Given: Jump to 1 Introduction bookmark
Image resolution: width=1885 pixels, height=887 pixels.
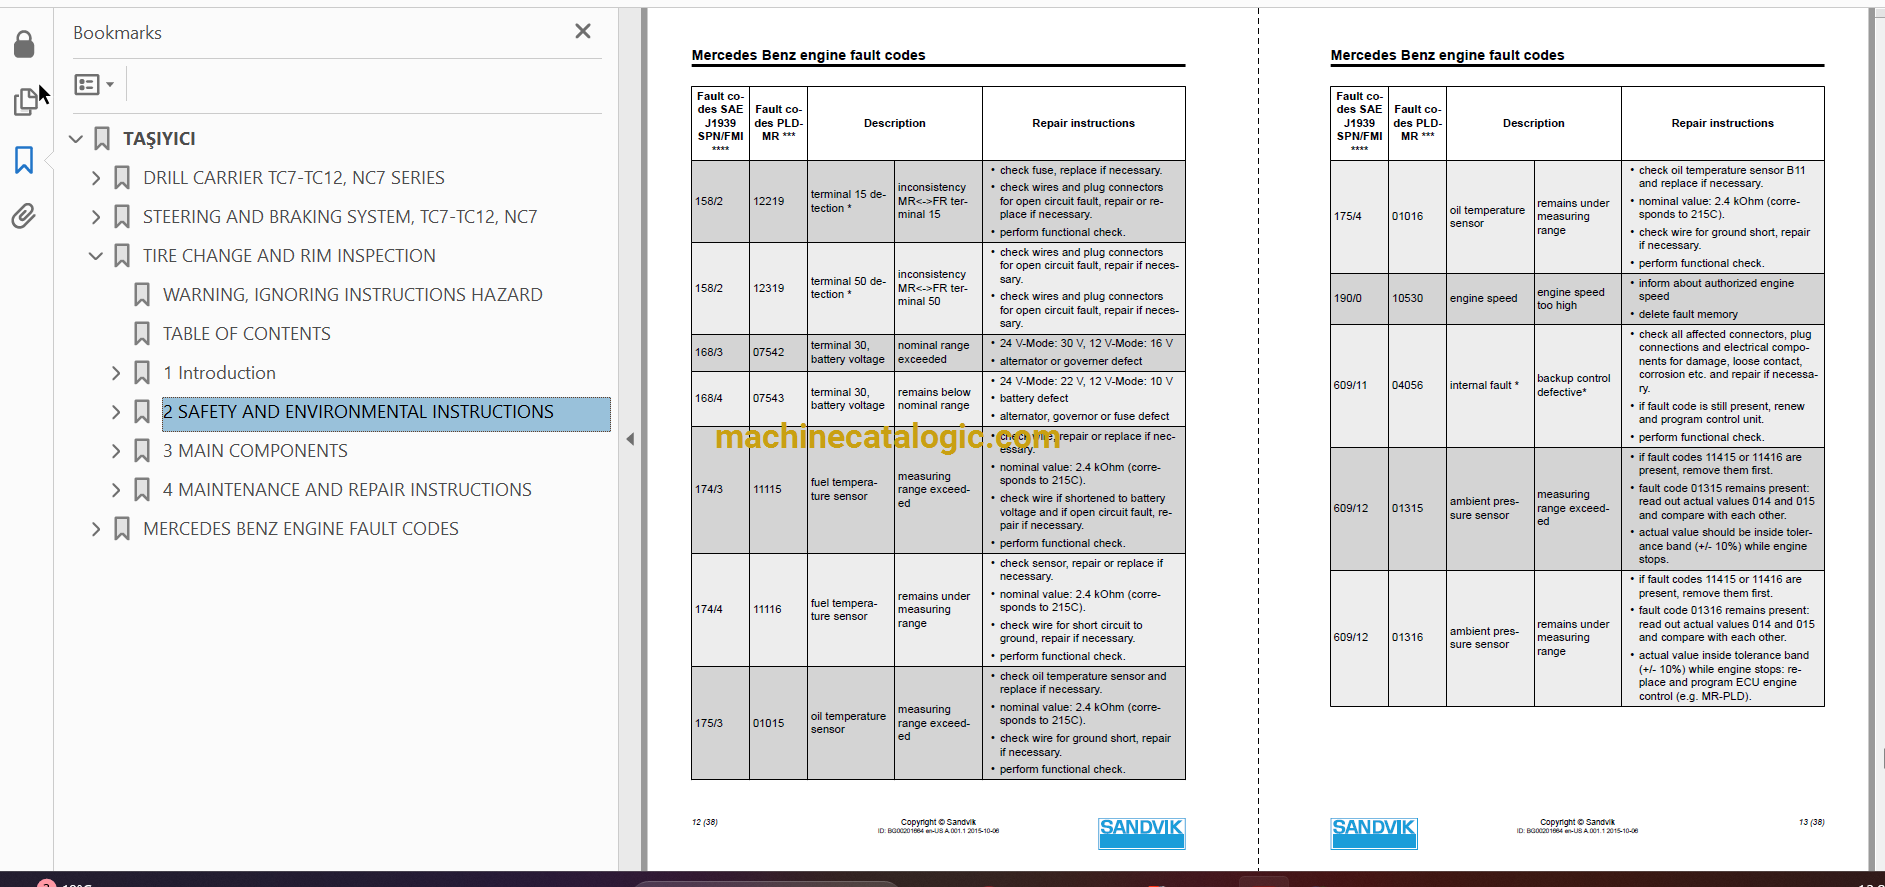Looking at the screenshot, I should point(220,373).
